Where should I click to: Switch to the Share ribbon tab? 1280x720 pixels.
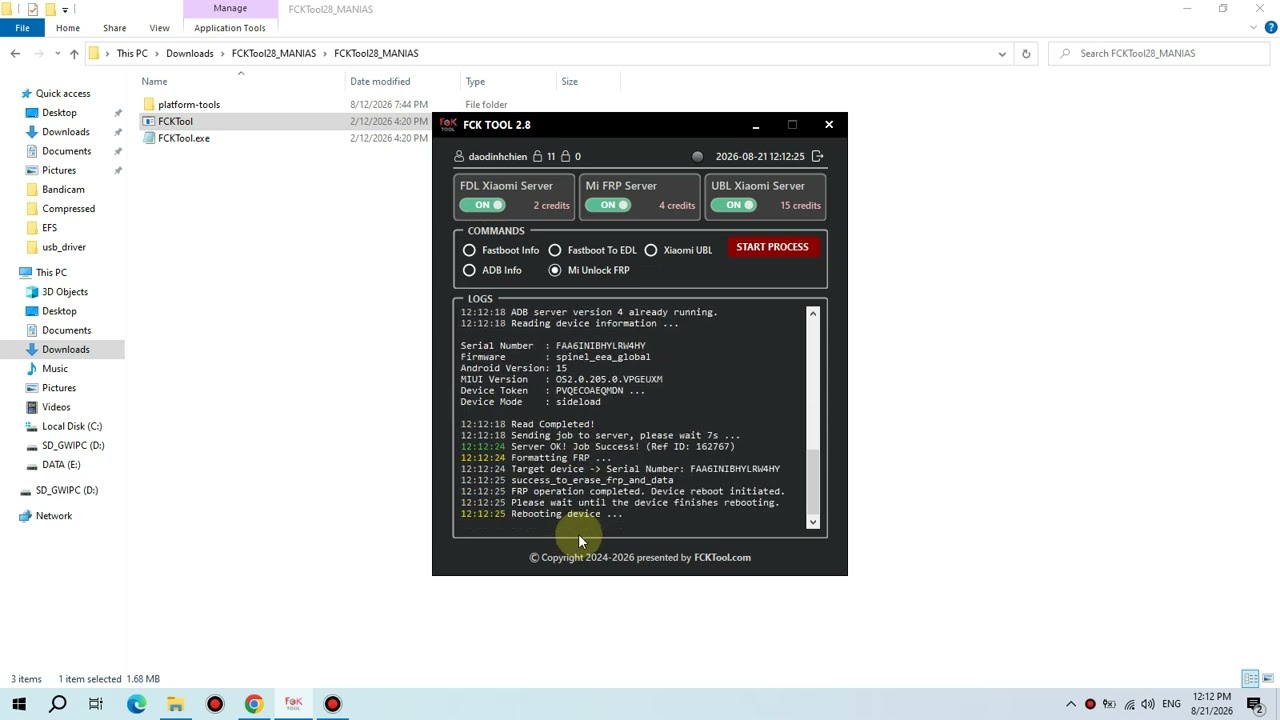[114, 28]
